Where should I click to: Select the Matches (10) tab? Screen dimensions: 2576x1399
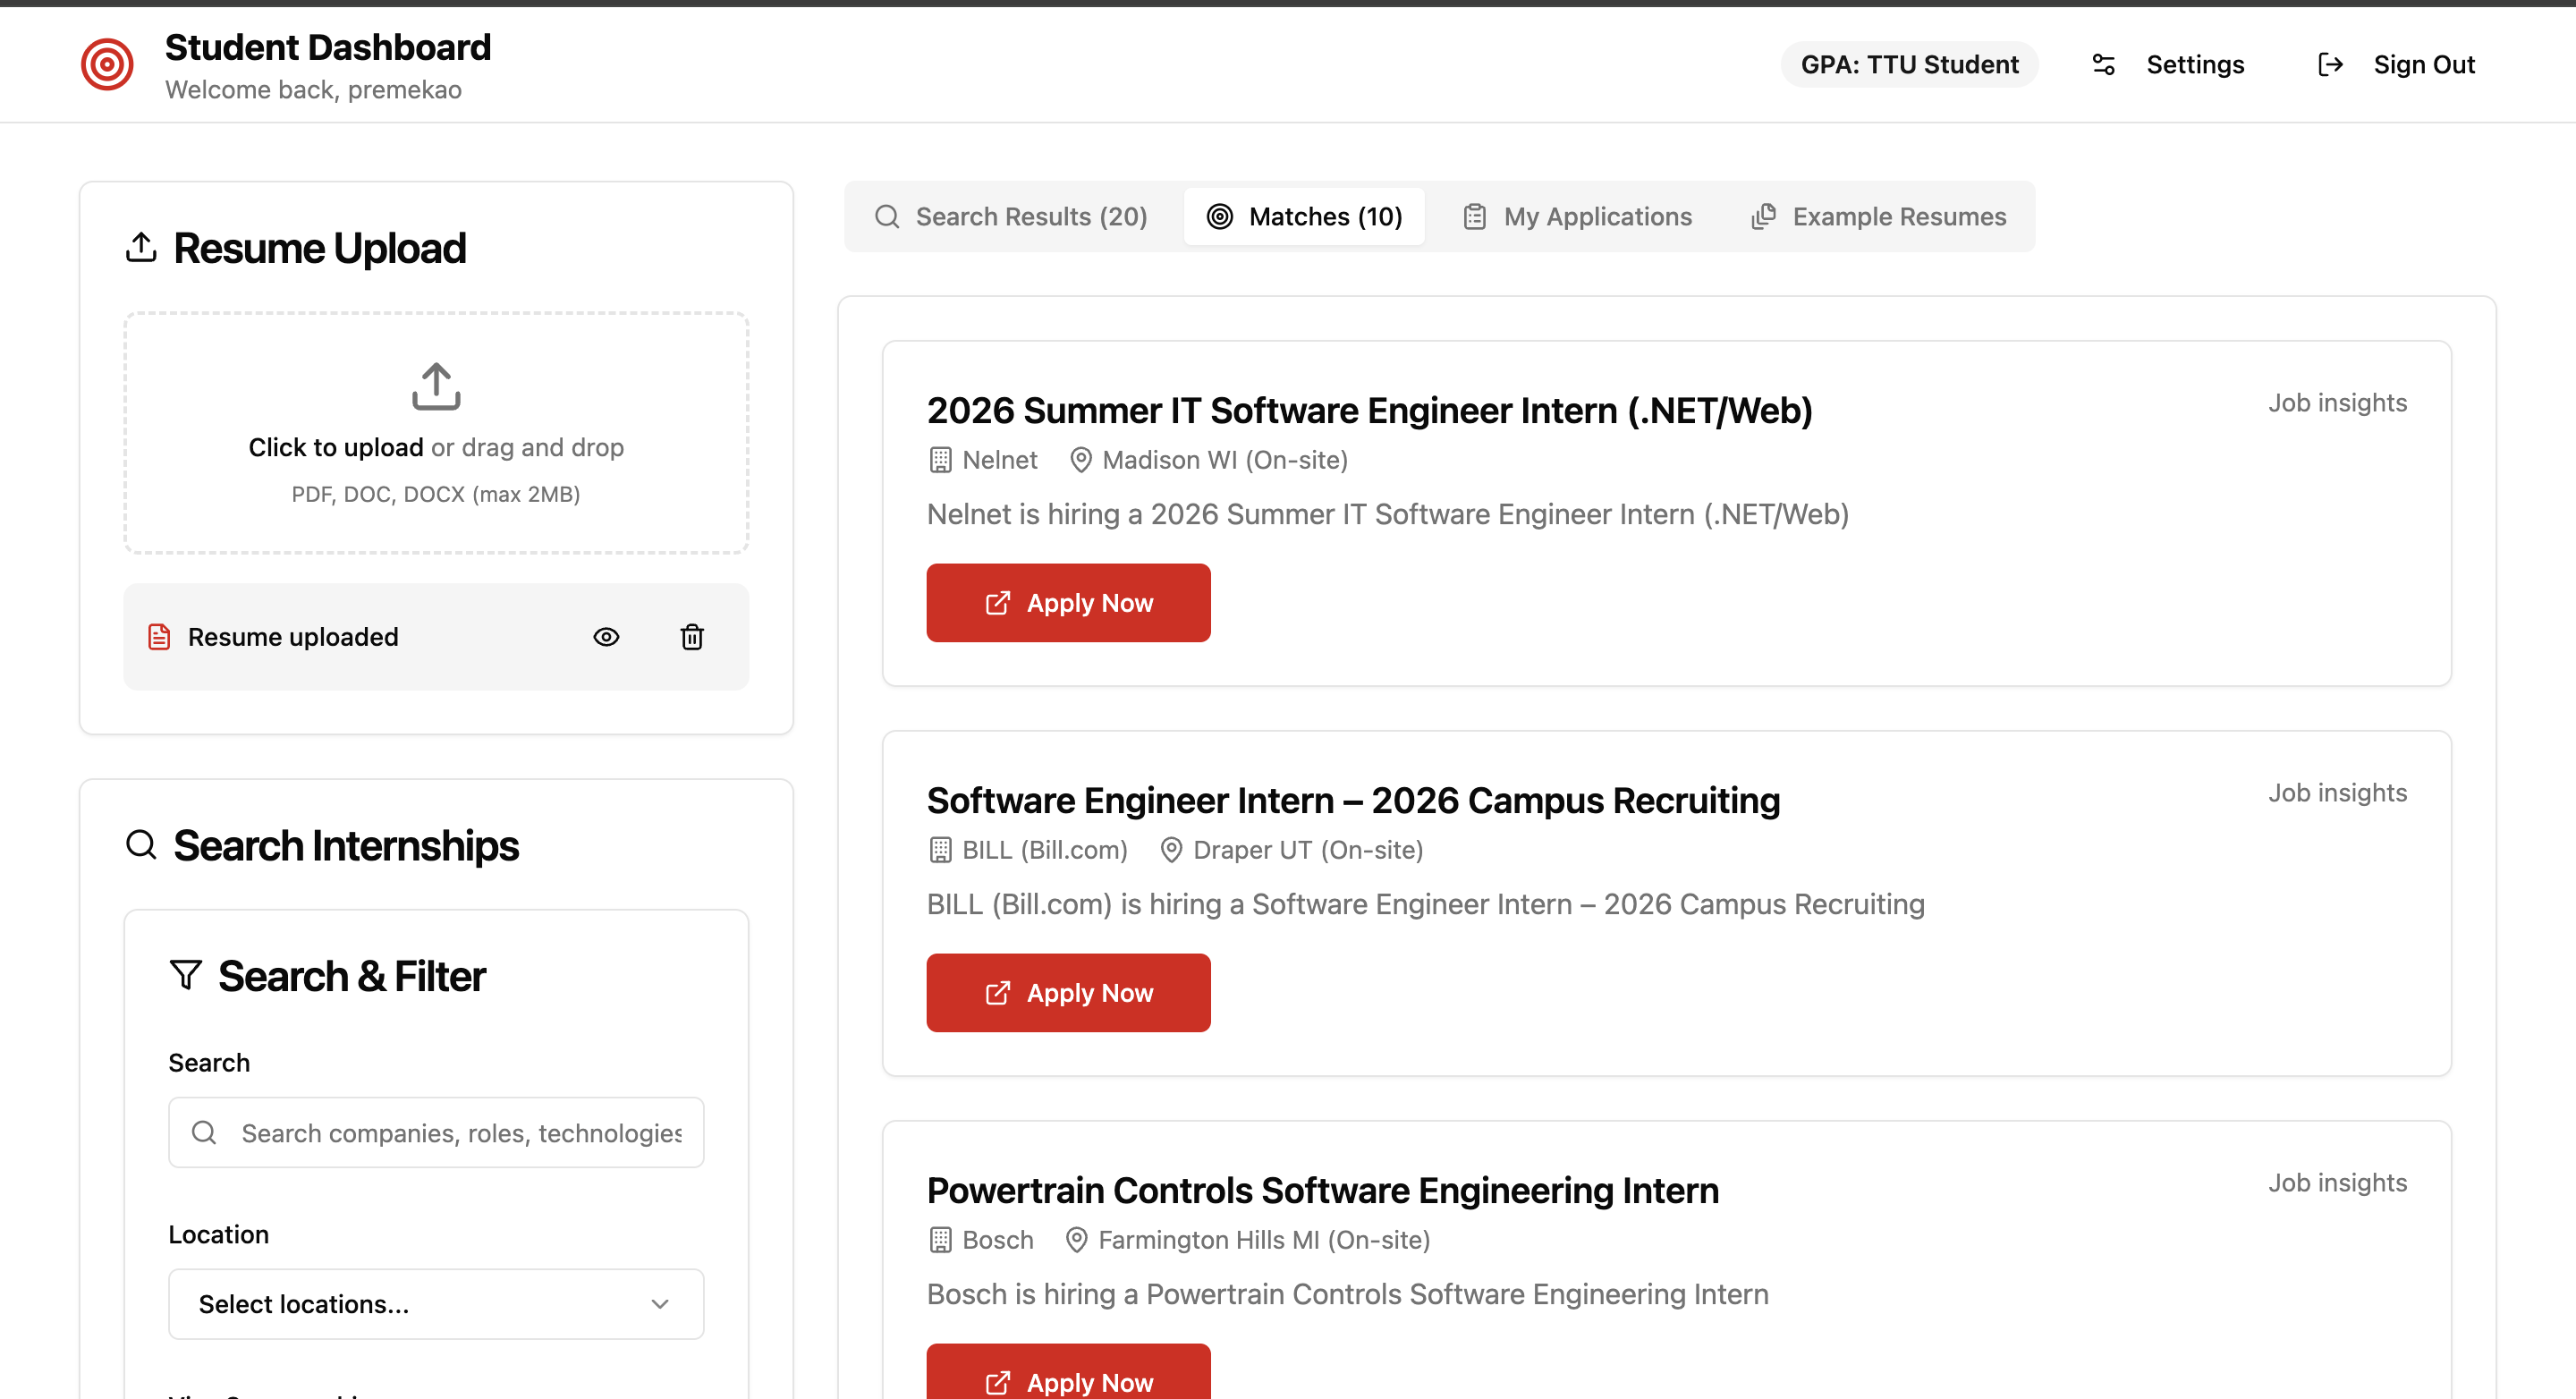click(x=1304, y=217)
